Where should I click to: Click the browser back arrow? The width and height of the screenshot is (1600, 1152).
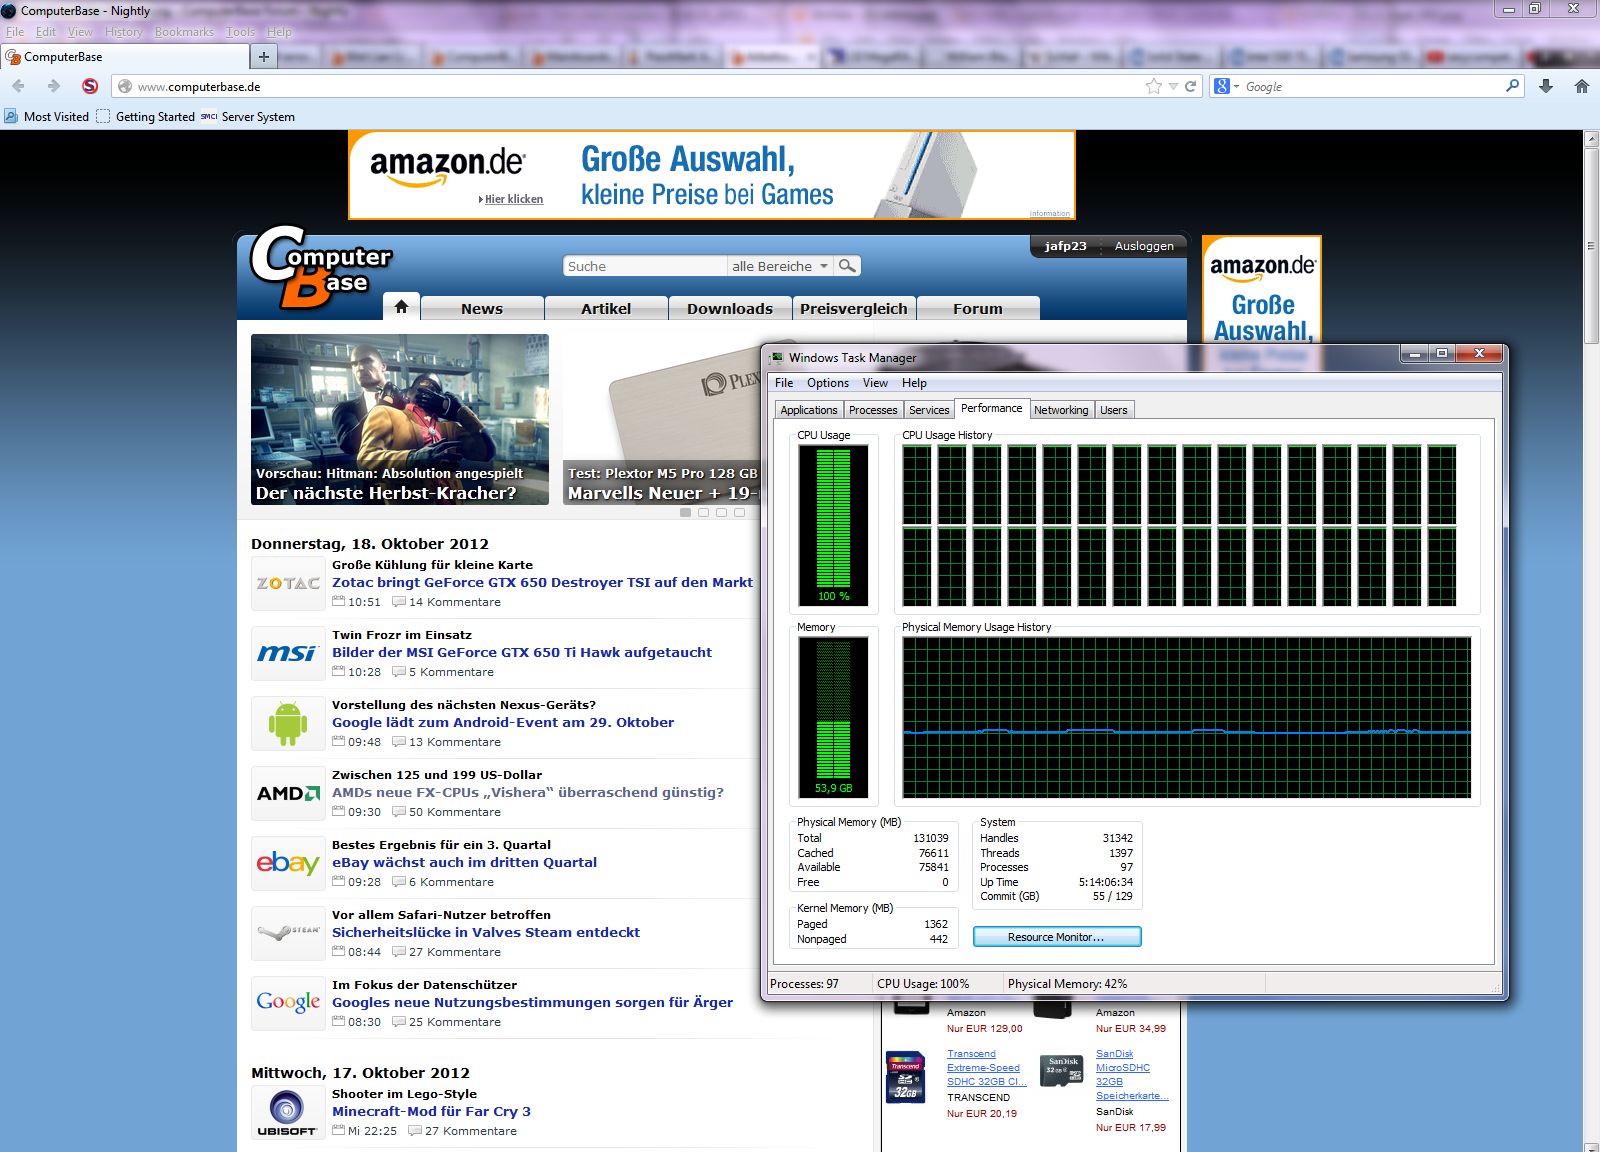point(18,86)
